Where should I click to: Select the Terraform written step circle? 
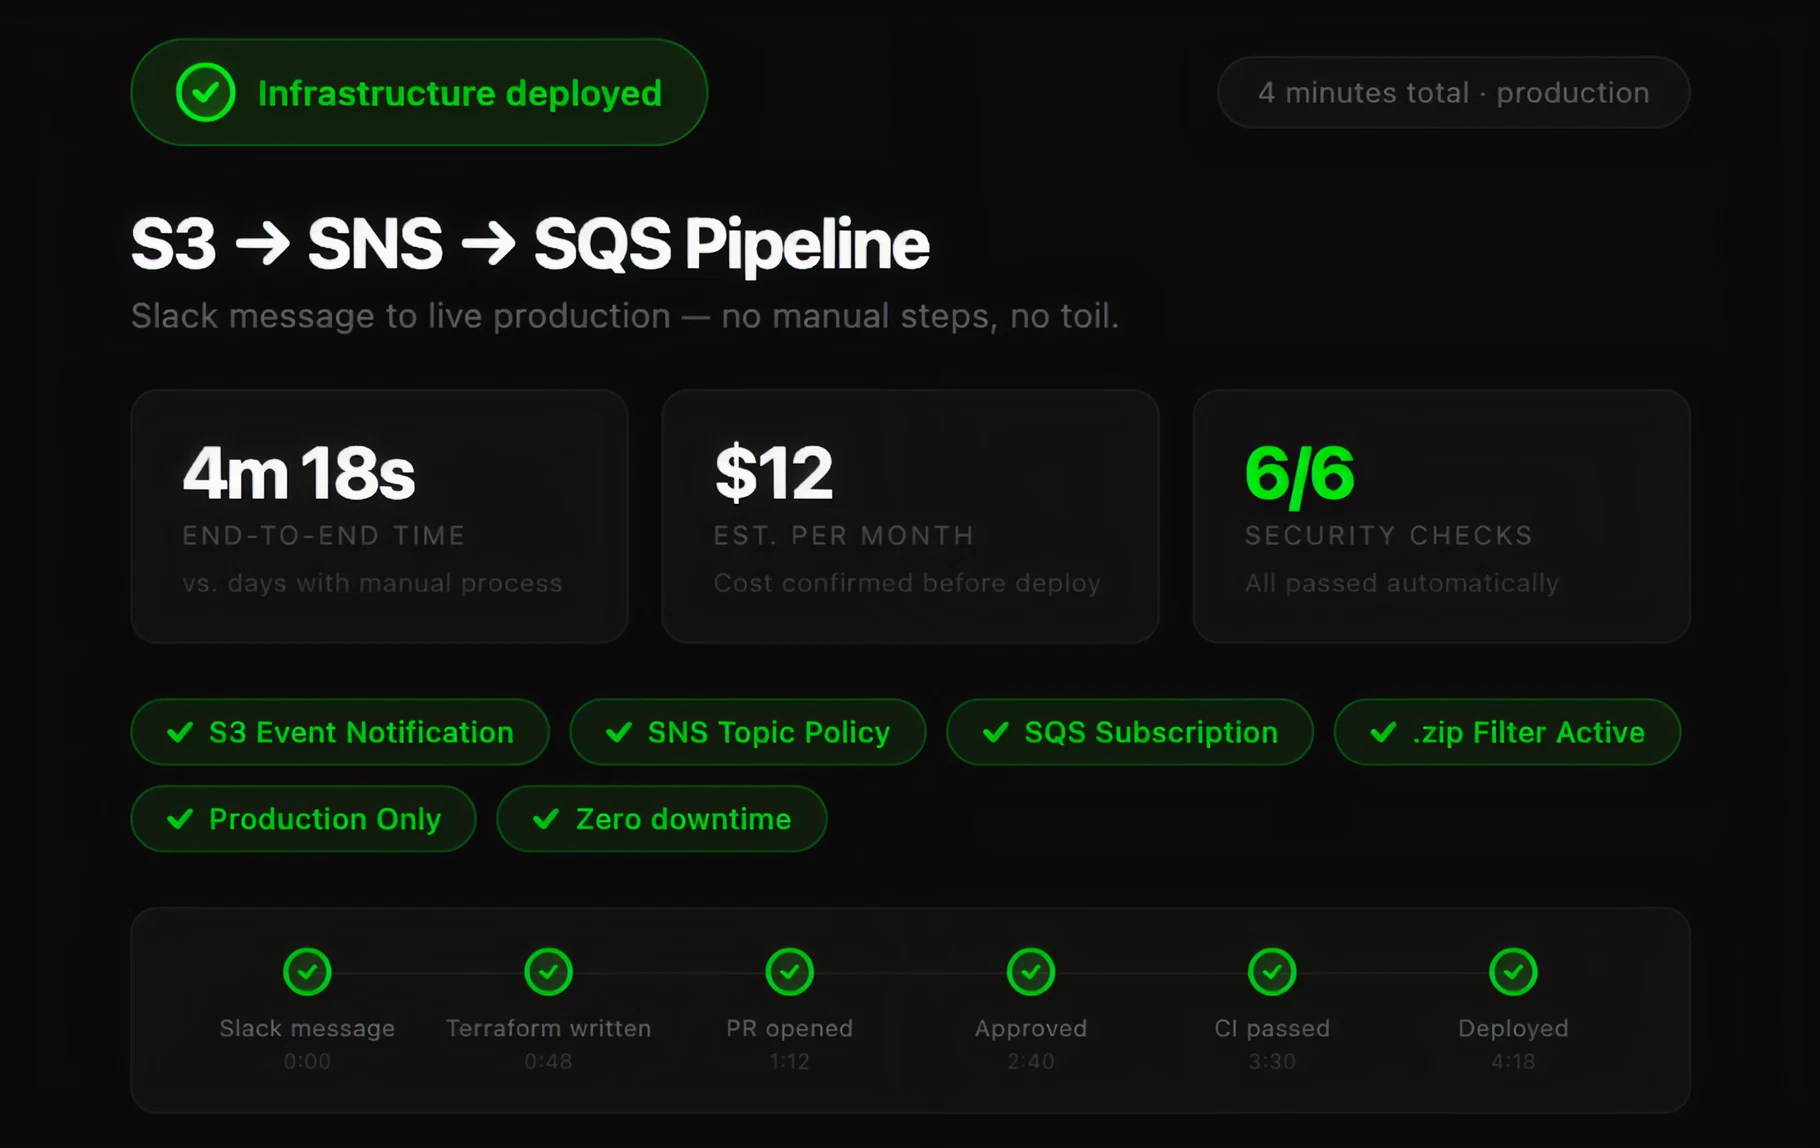coord(548,971)
